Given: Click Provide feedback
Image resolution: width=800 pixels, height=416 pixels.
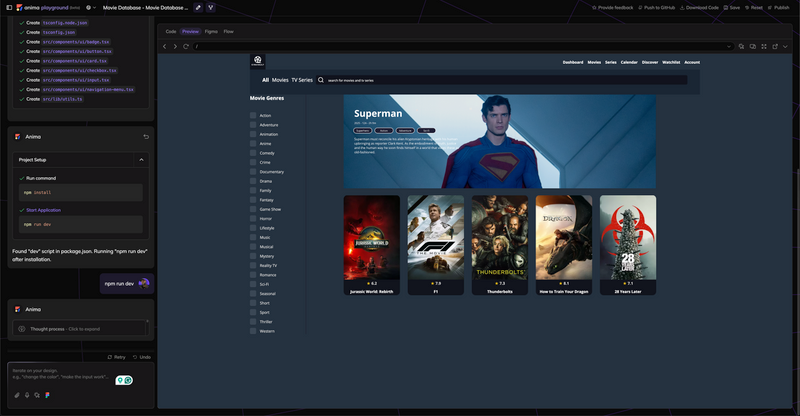Looking at the screenshot, I should point(612,8).
